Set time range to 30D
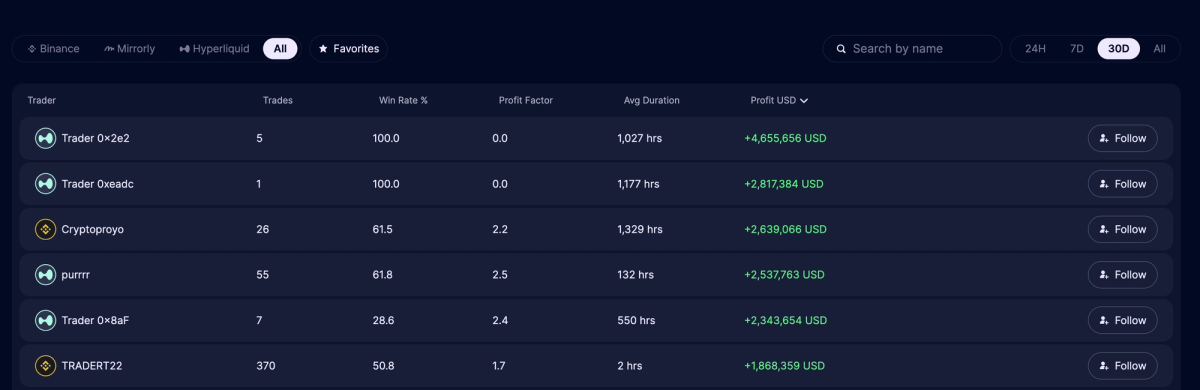Screen dimensions: 1200x390 pyautogui.click(x=1119, y=48)
